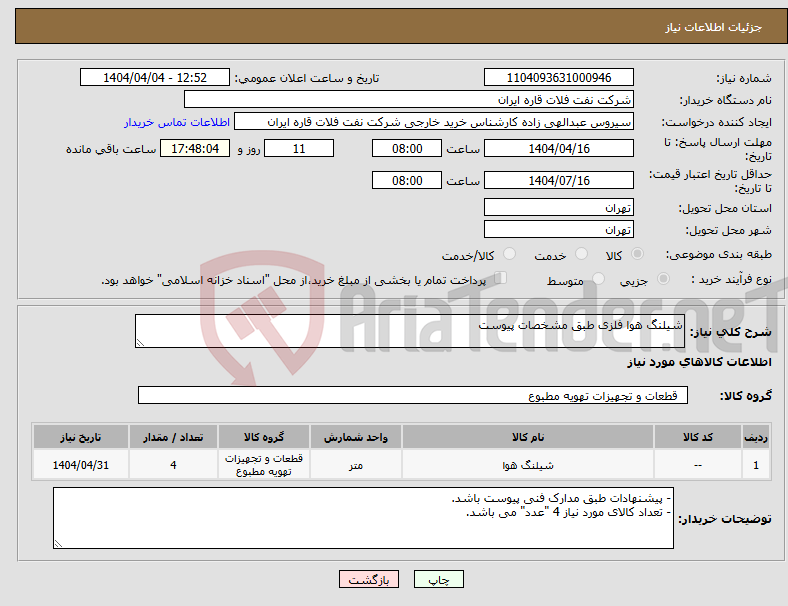Click the ردیف column header

click(x=755, y=437)
